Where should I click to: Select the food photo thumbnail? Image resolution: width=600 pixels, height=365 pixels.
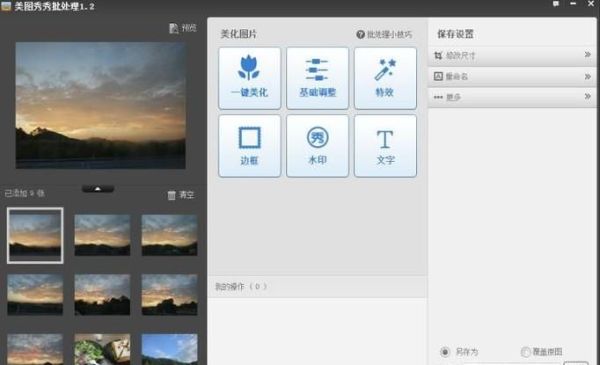click(x=102, y=349)
